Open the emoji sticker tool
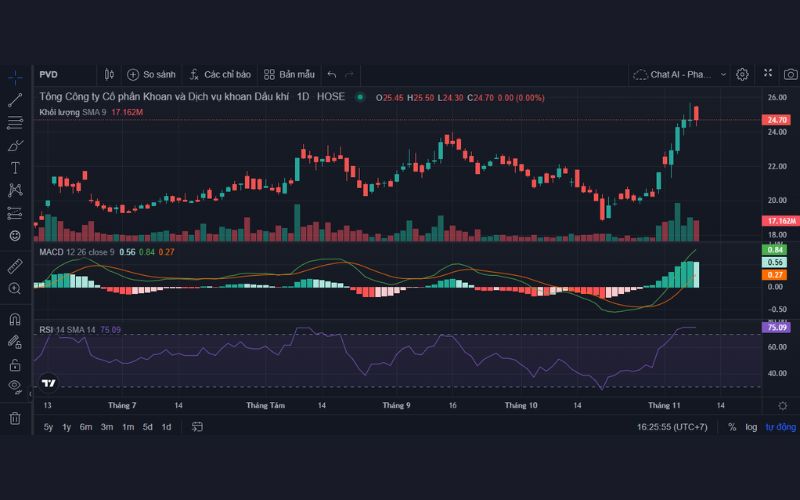 [x=15, y=236]
